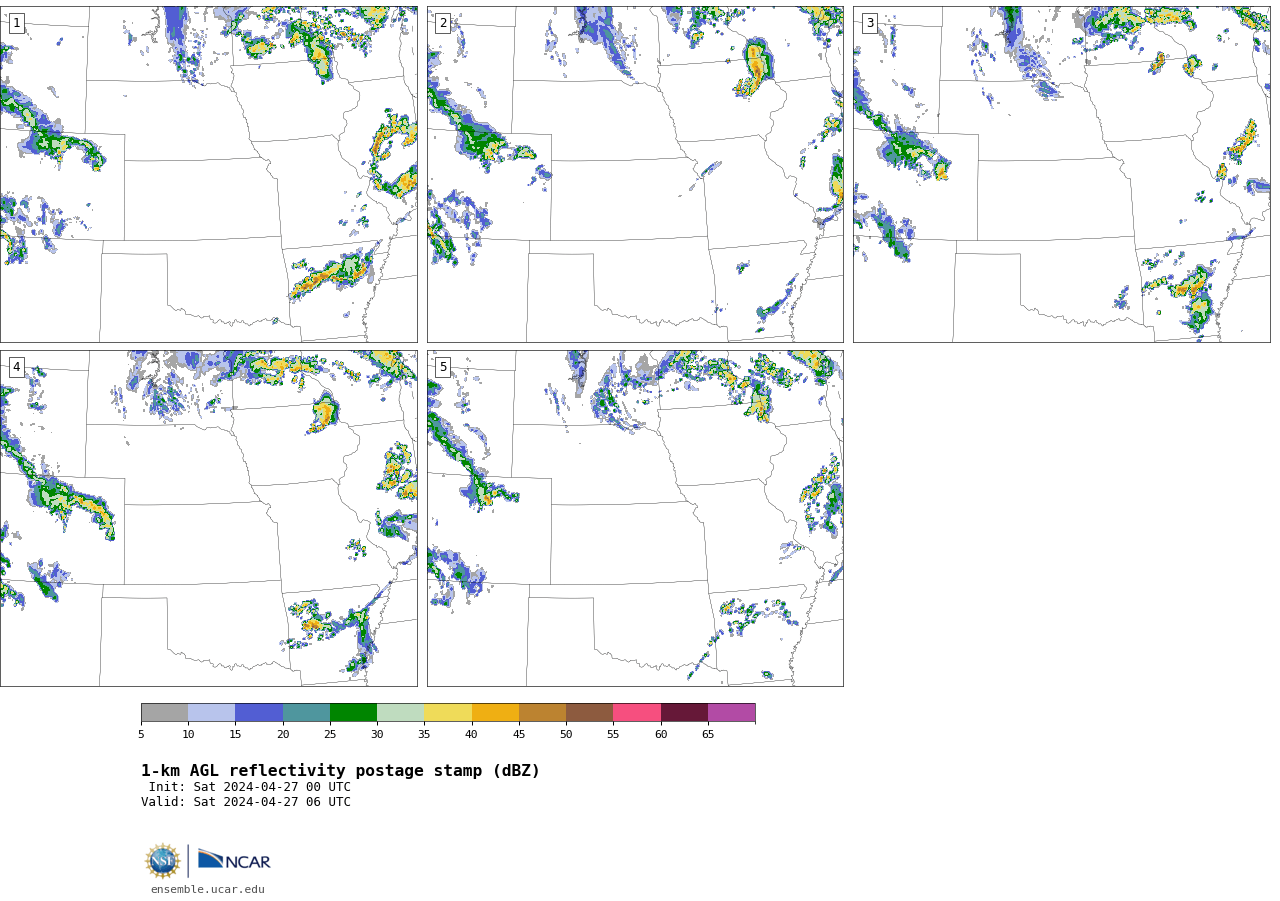This screenshot has width=1280, height=901.
Task: Click the brown 50-55 dBZ swatch
Action: [590, 713]
